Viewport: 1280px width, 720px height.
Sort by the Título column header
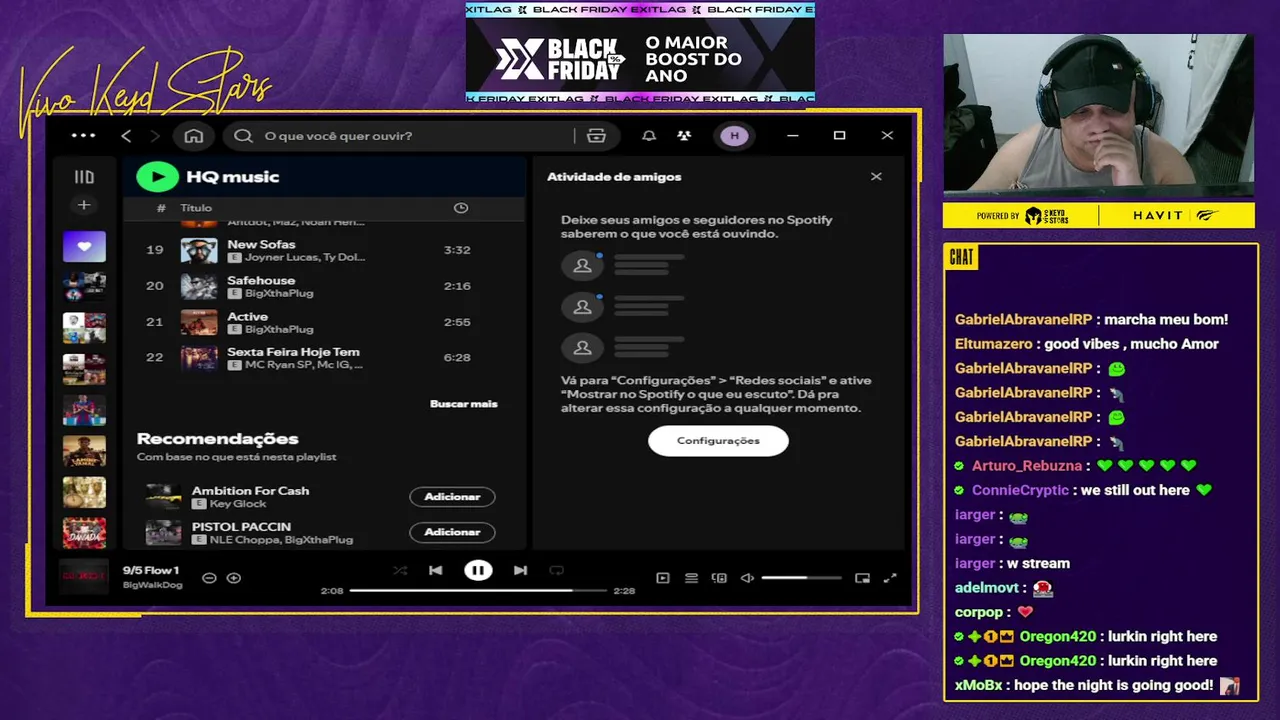coord(196,208)
